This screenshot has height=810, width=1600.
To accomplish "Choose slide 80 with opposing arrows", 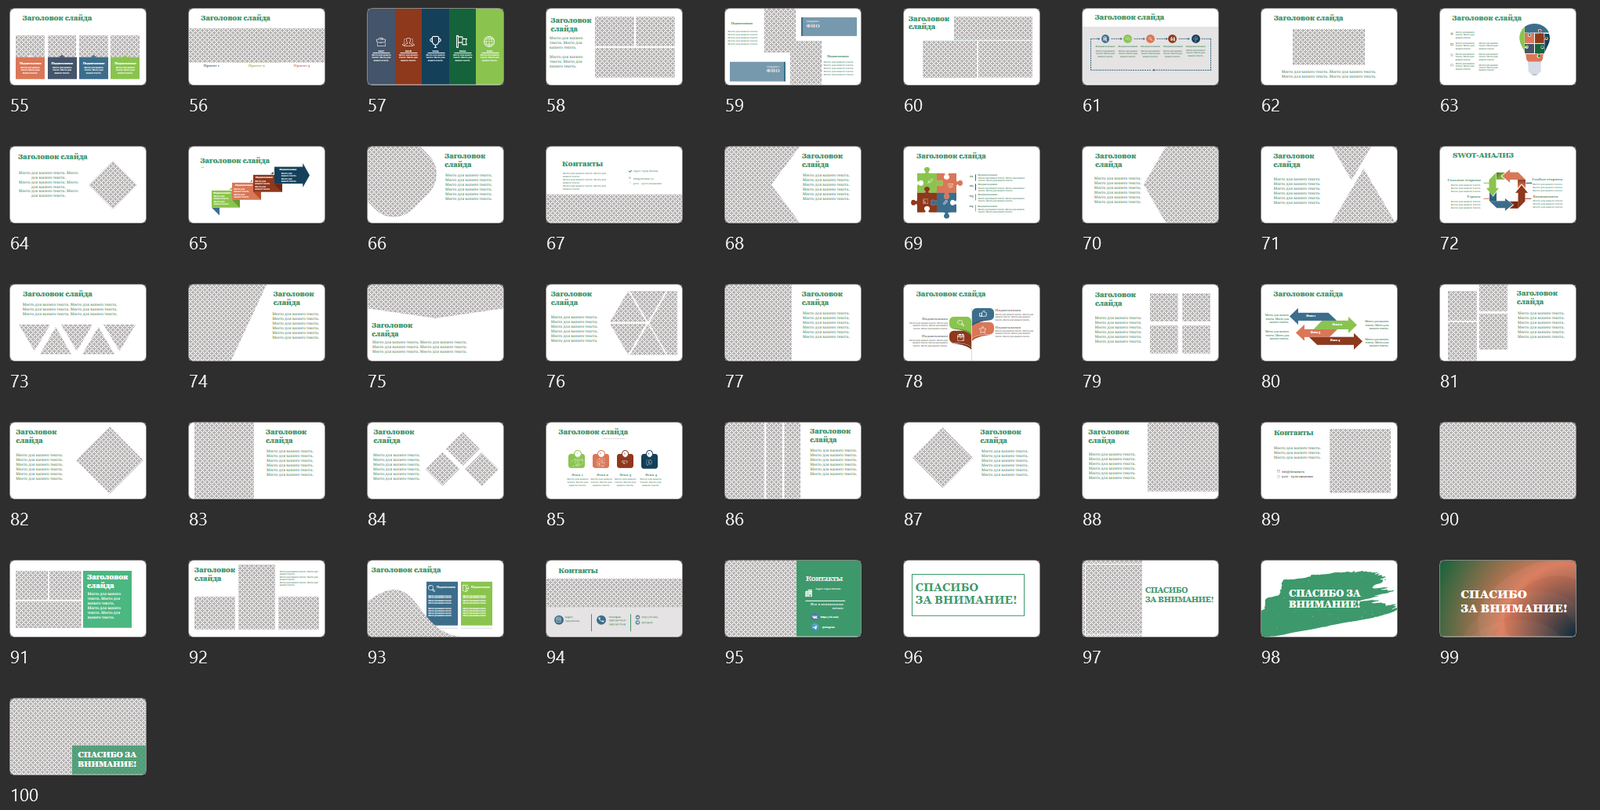I will pyautogui.click(x=1328, y=323).
